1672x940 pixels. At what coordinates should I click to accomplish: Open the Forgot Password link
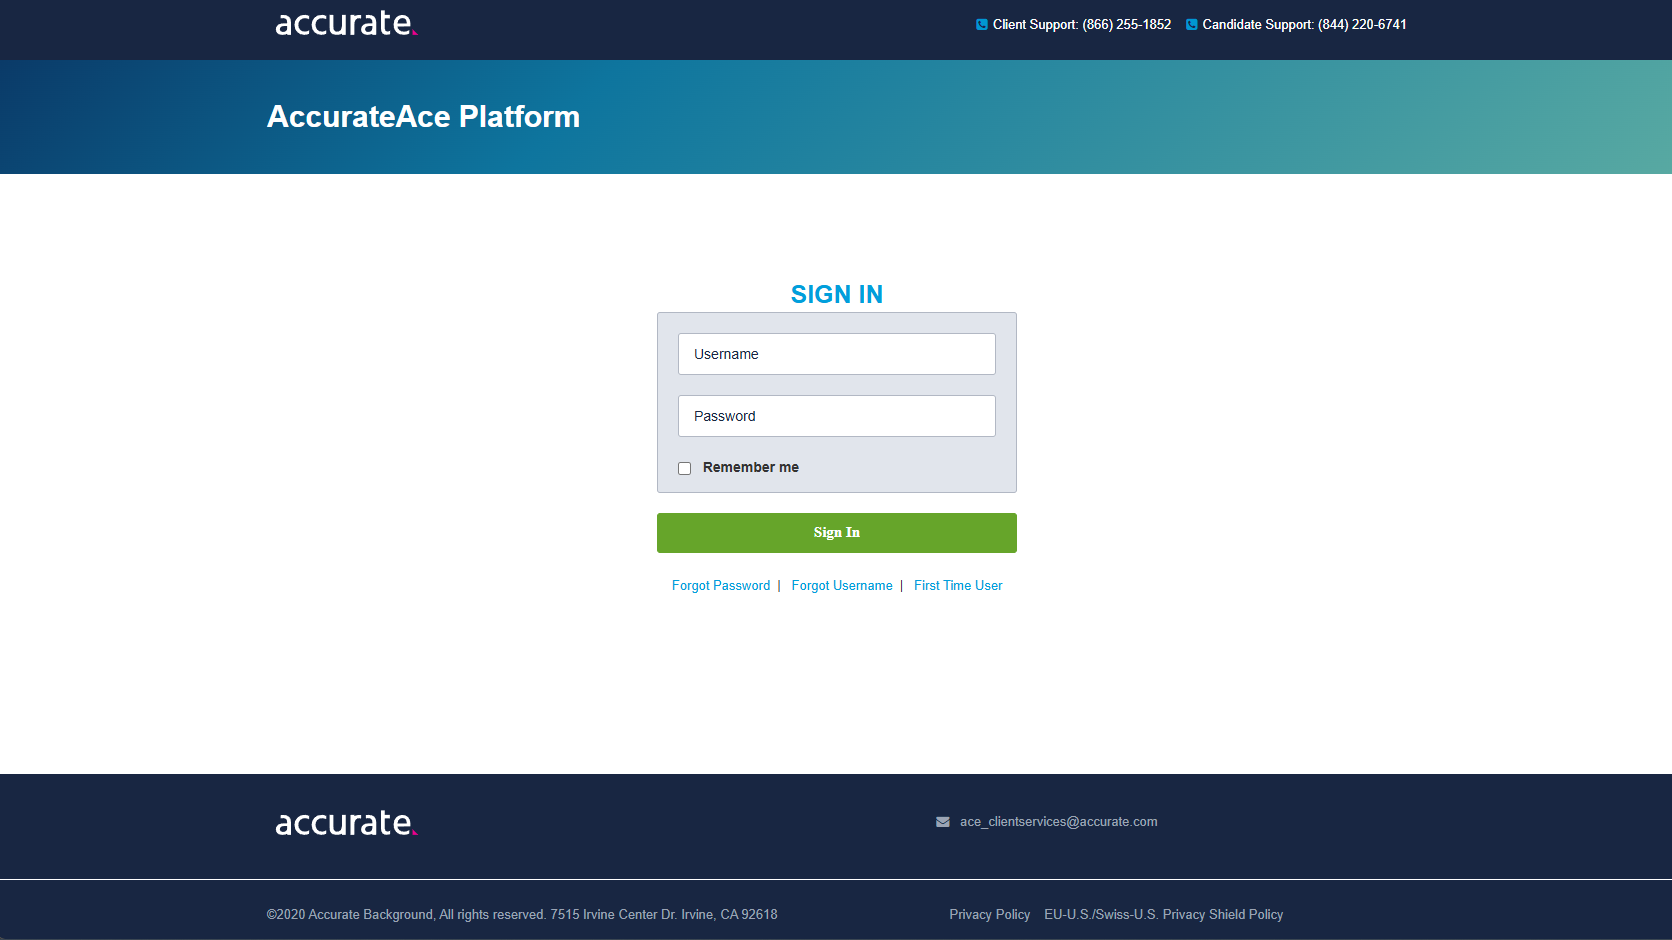[x=721, y=586]
